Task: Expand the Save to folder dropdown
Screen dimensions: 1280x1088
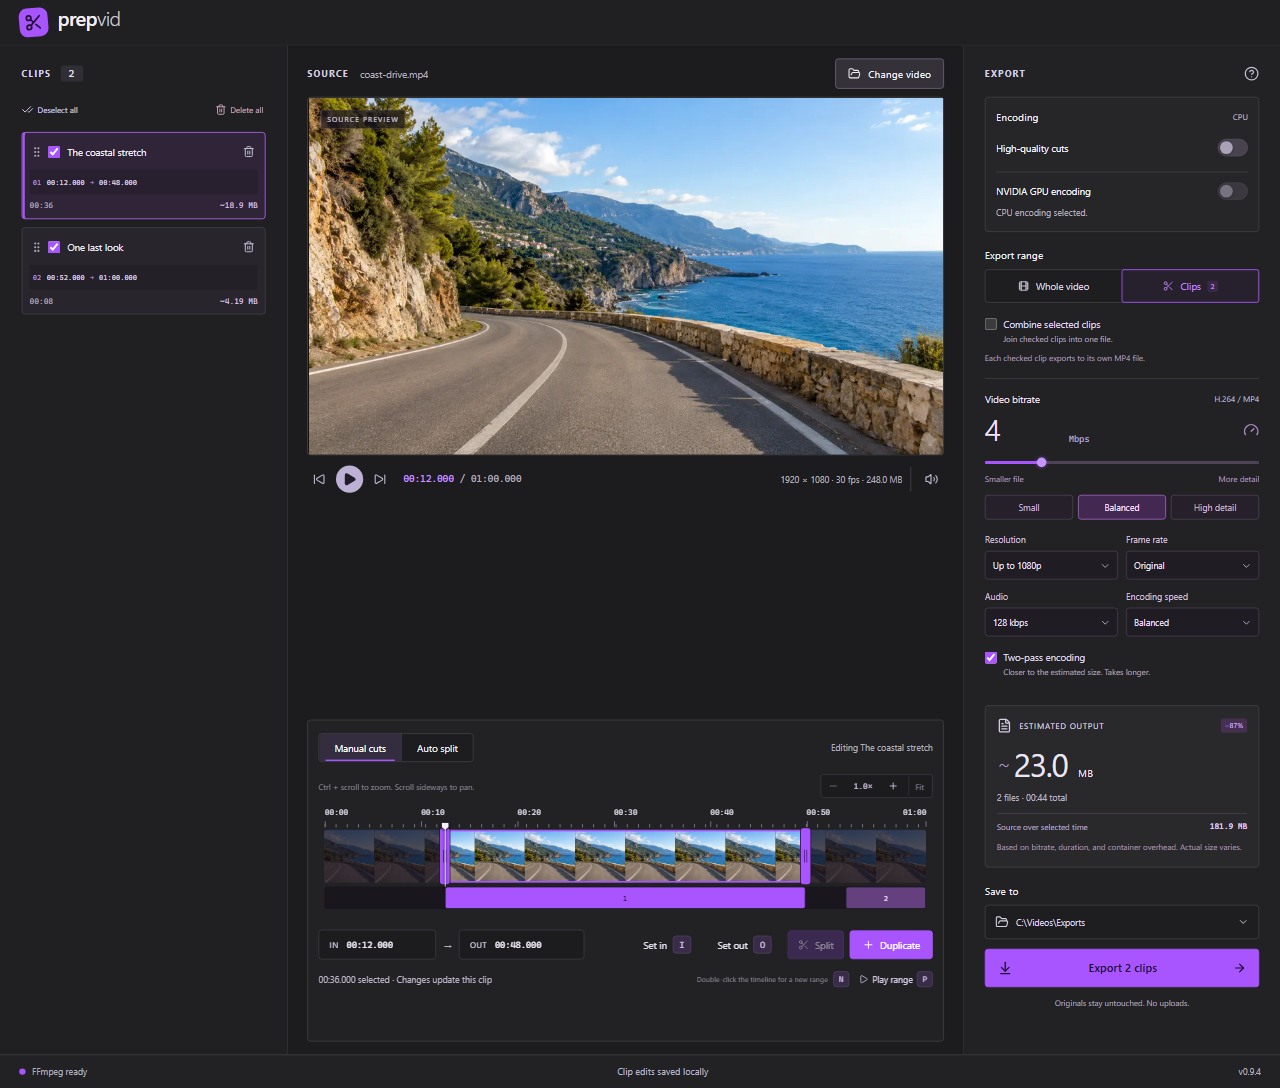Action: [1122, 922]
